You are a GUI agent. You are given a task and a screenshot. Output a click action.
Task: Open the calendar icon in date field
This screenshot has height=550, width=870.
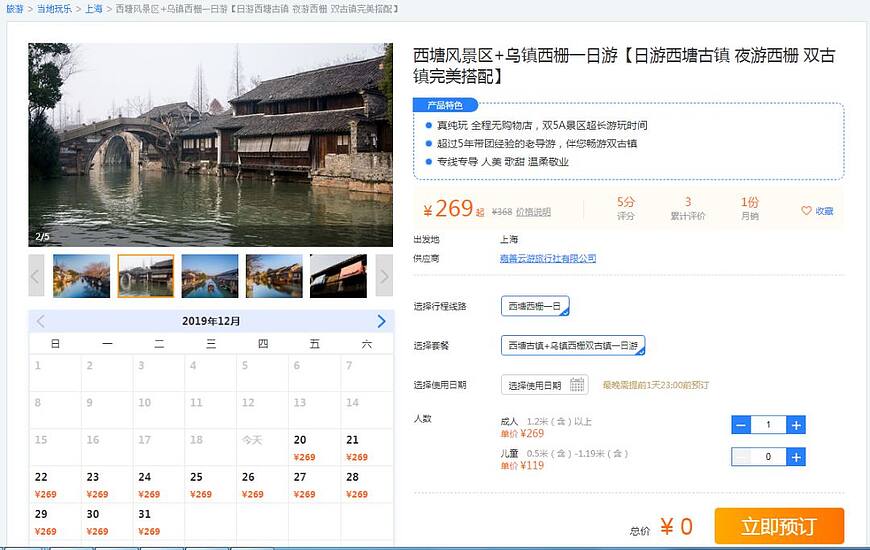point(576,385)
